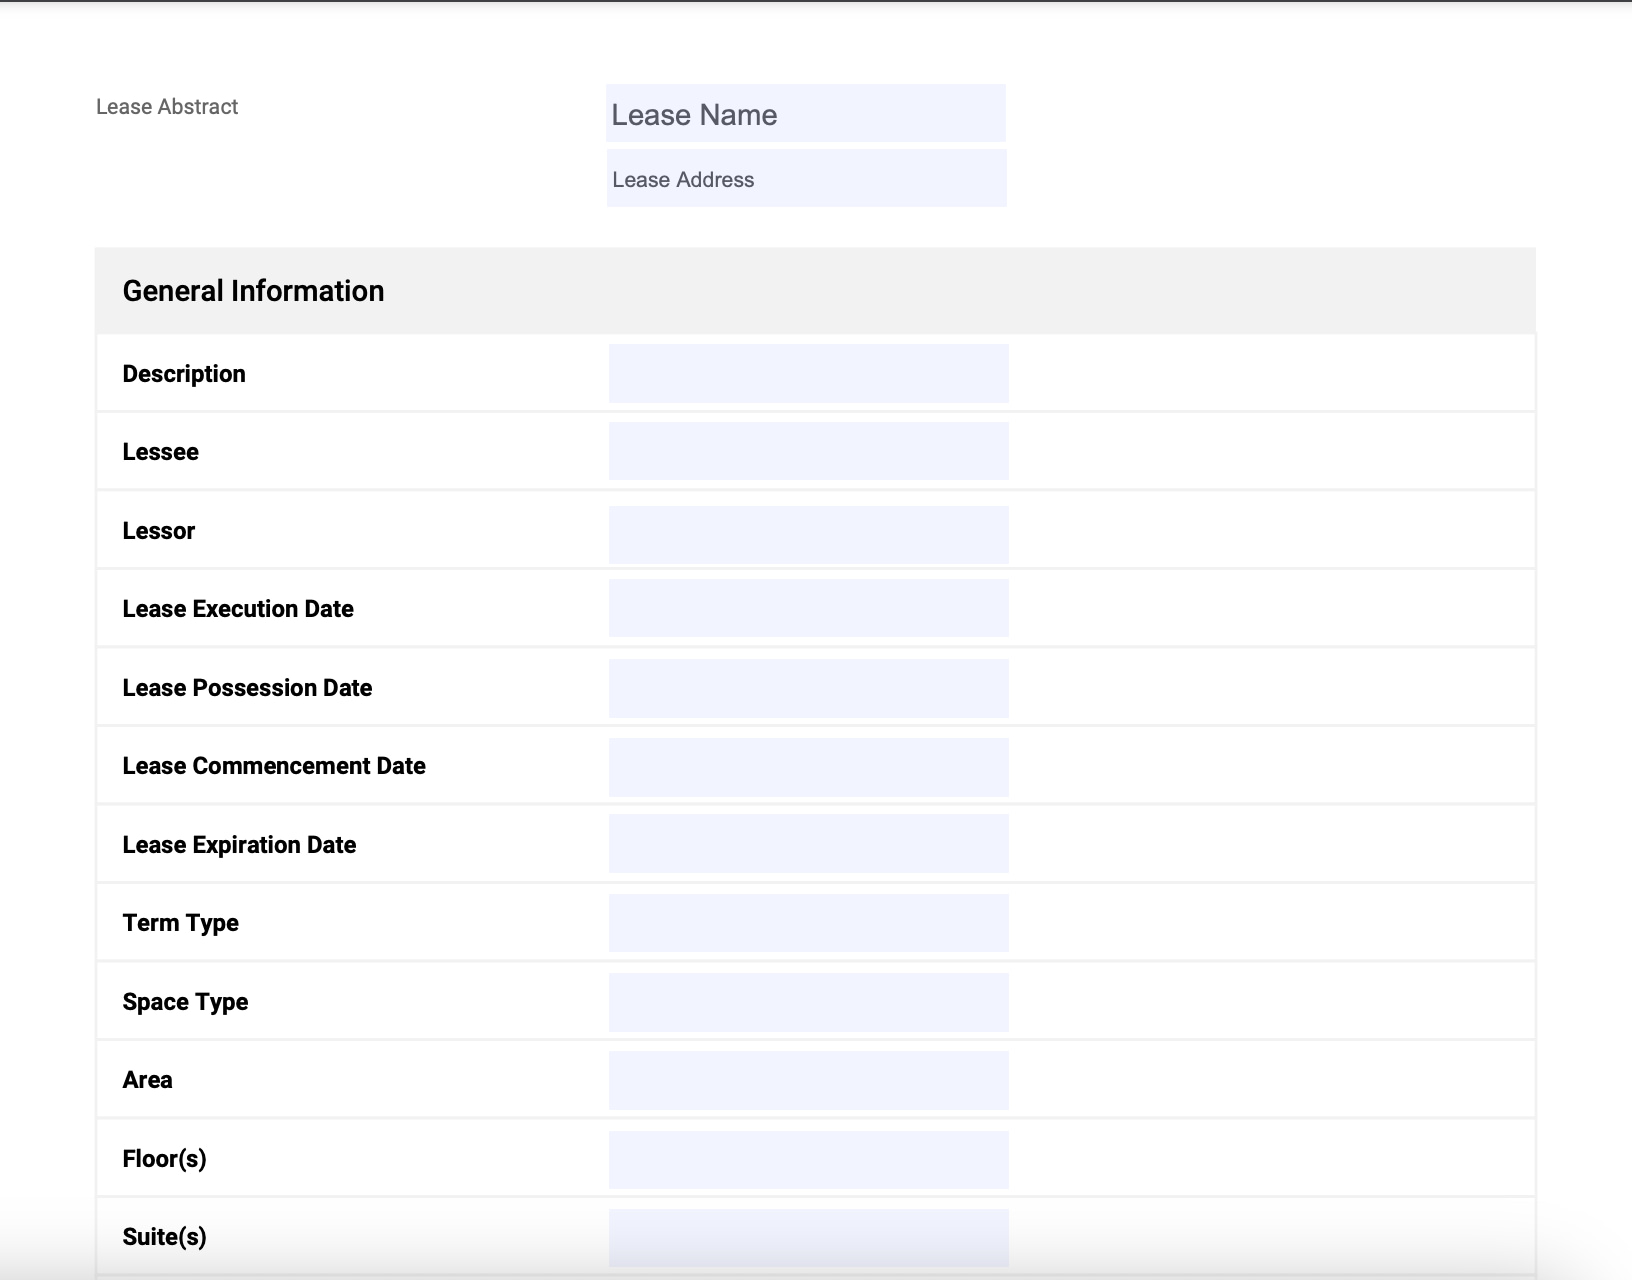Image resolution: width=1632 pixels, height=1280 pixels.
Task: Focus the Description input field
Action: (808, 374)
